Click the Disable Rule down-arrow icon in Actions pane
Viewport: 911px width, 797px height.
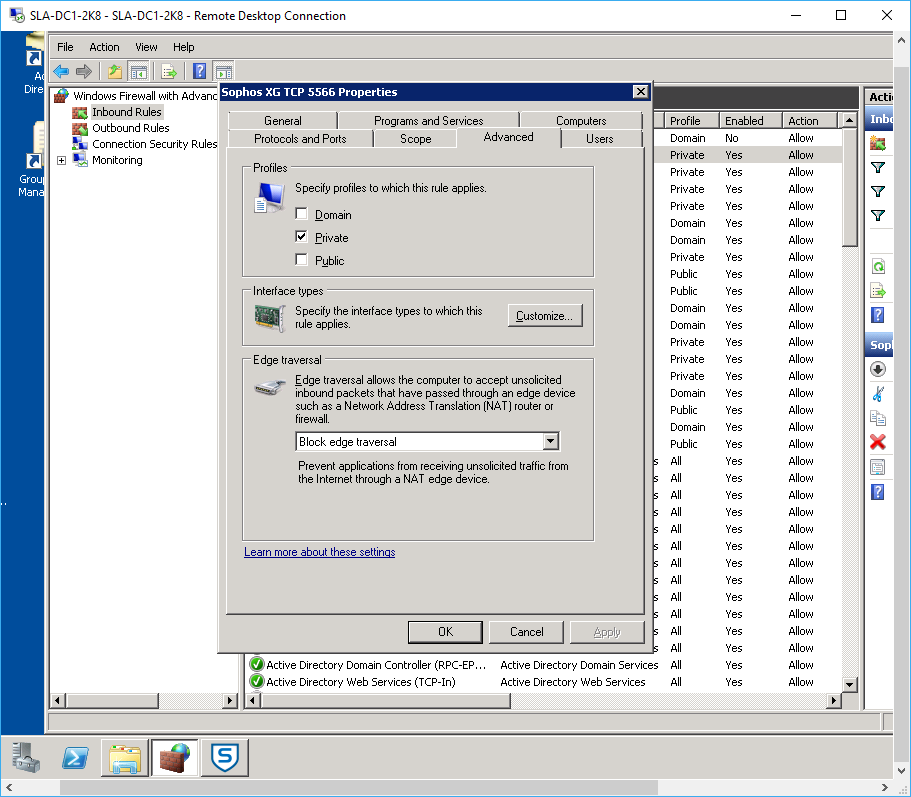878,369
